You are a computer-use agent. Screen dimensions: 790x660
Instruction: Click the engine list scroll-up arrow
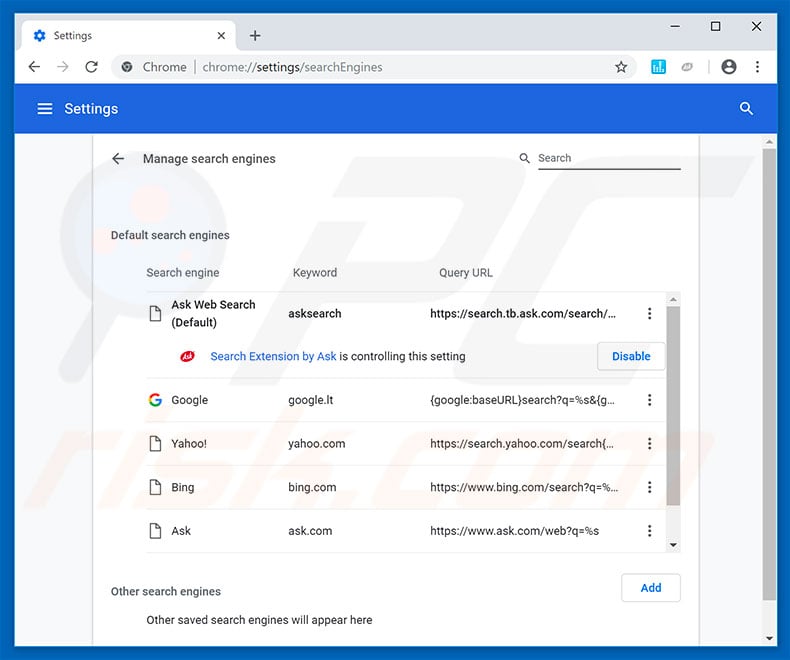(673, 299)
